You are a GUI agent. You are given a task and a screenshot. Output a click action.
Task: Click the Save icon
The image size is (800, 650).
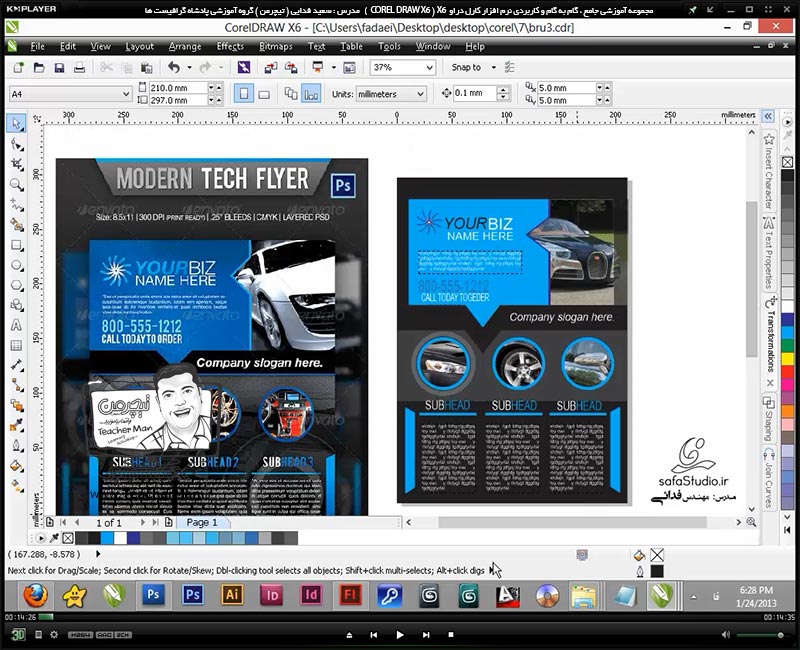coord(59,67)
